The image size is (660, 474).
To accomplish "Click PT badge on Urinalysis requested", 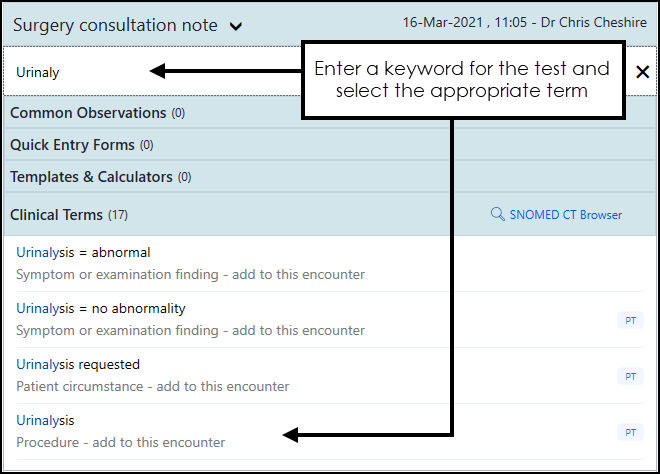I will 629,376.
